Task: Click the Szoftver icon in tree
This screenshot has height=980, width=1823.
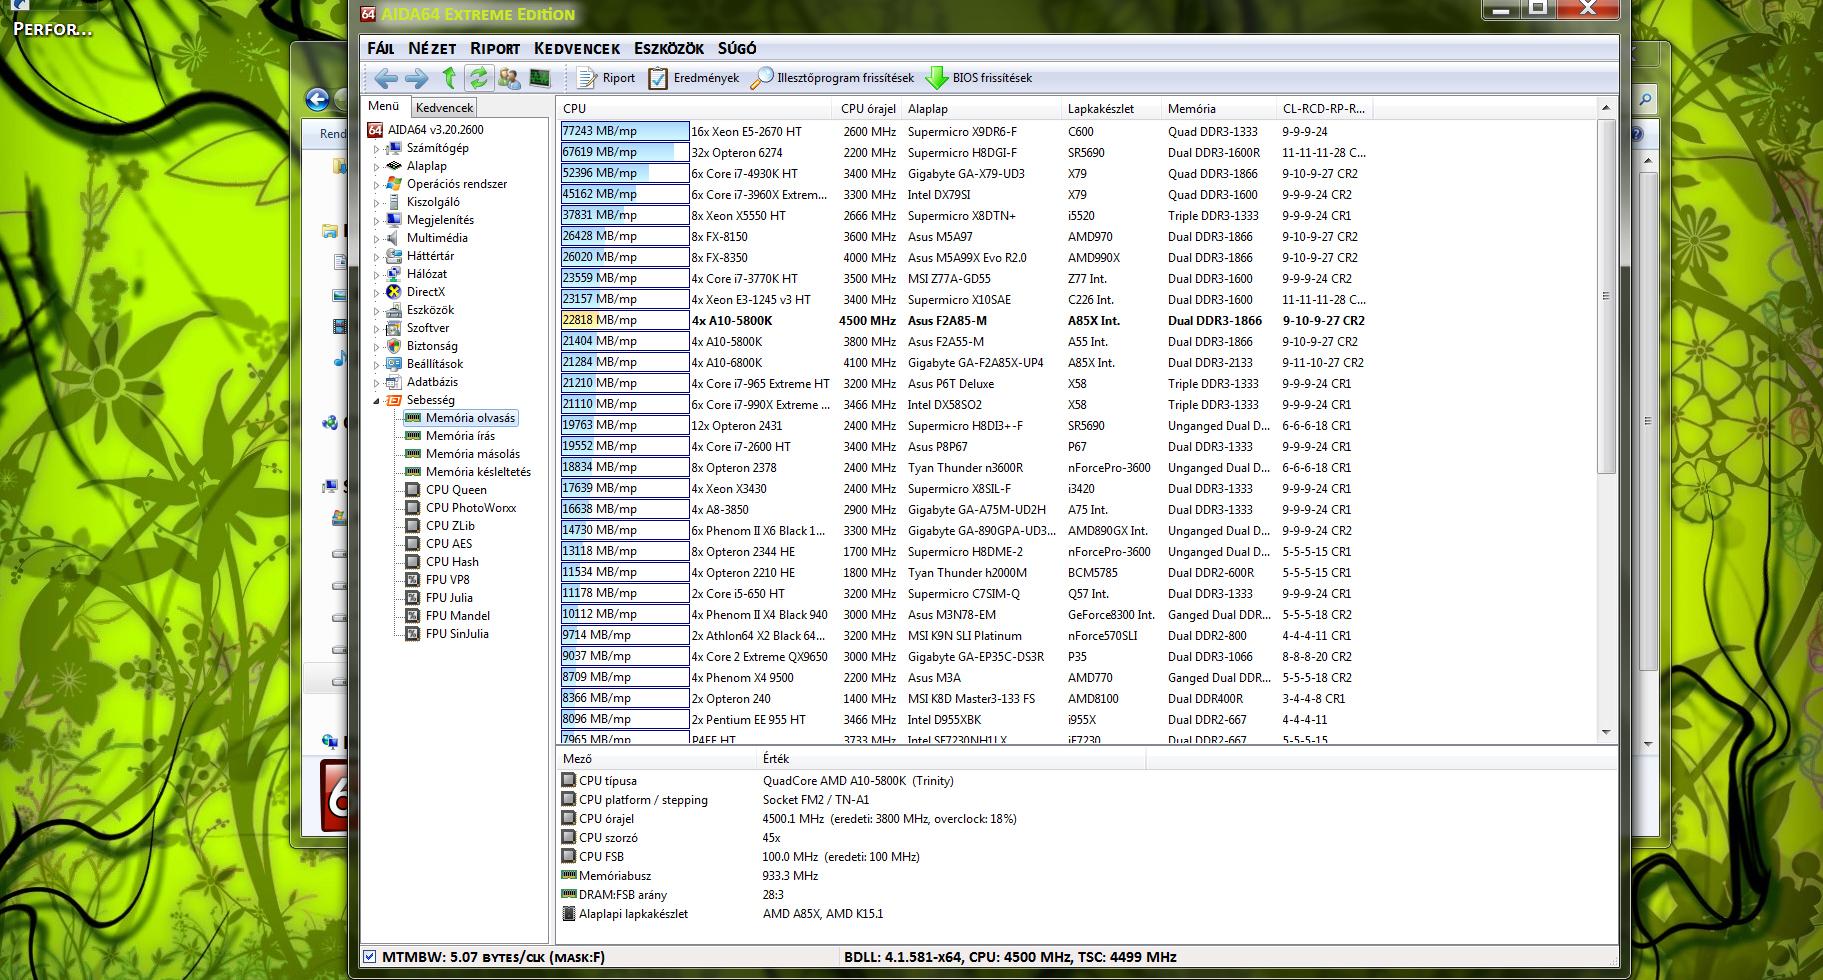Action: coord(394,328)
